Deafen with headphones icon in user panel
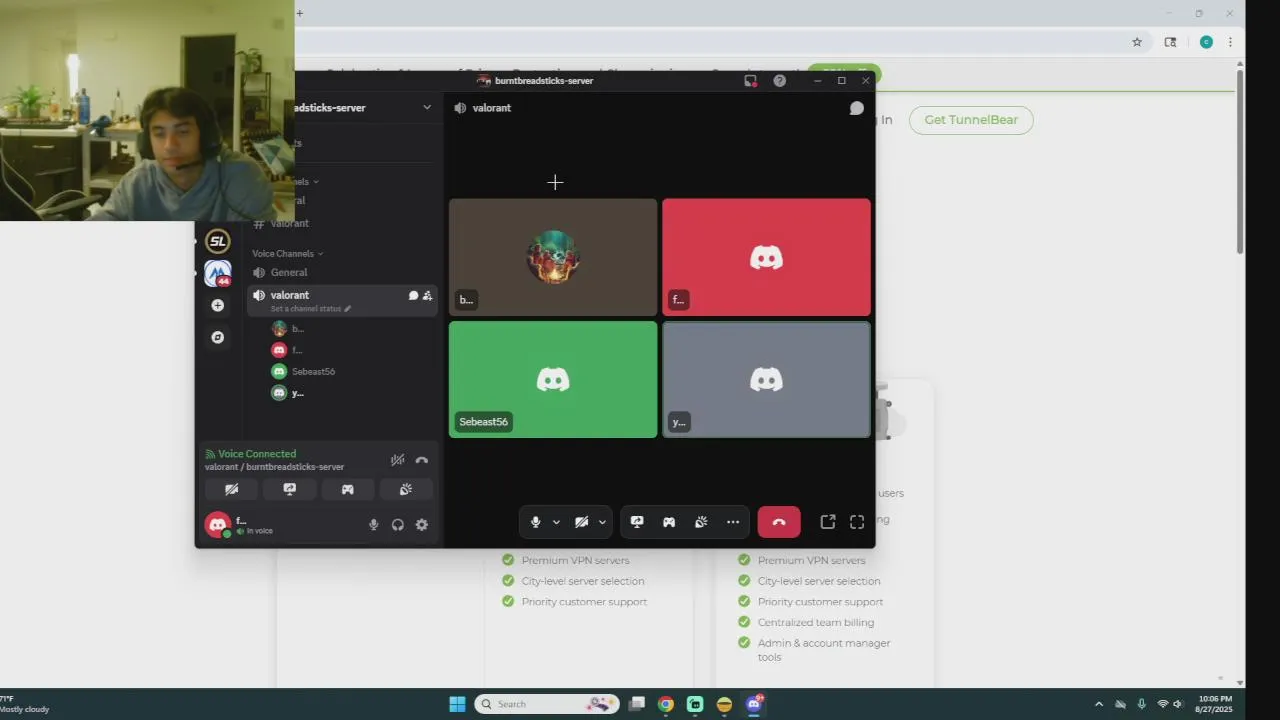1280x720 pixels. [x=398, y=525]
